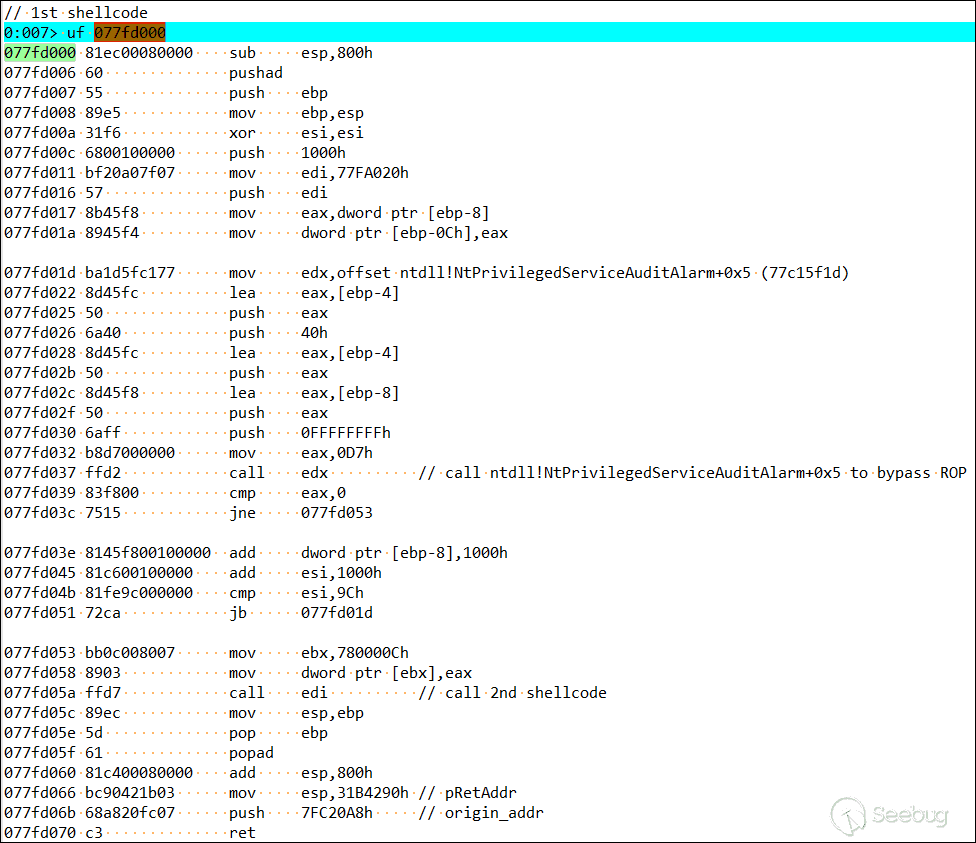Select operand 'edi,77FA020h'
This screenshot has width=976, height=843.
355,172
